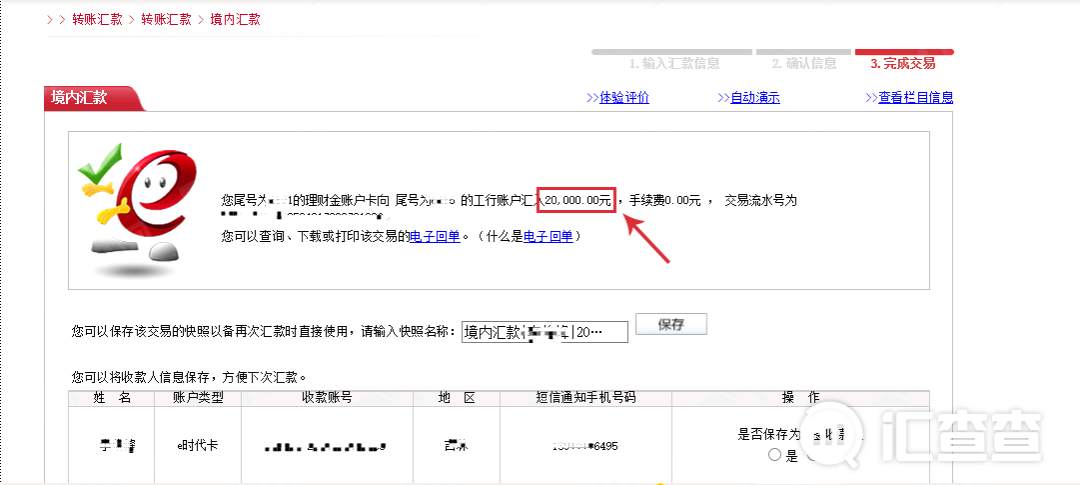
Task: Select the 是 radio for saving payee
Action: coord(775,455)
